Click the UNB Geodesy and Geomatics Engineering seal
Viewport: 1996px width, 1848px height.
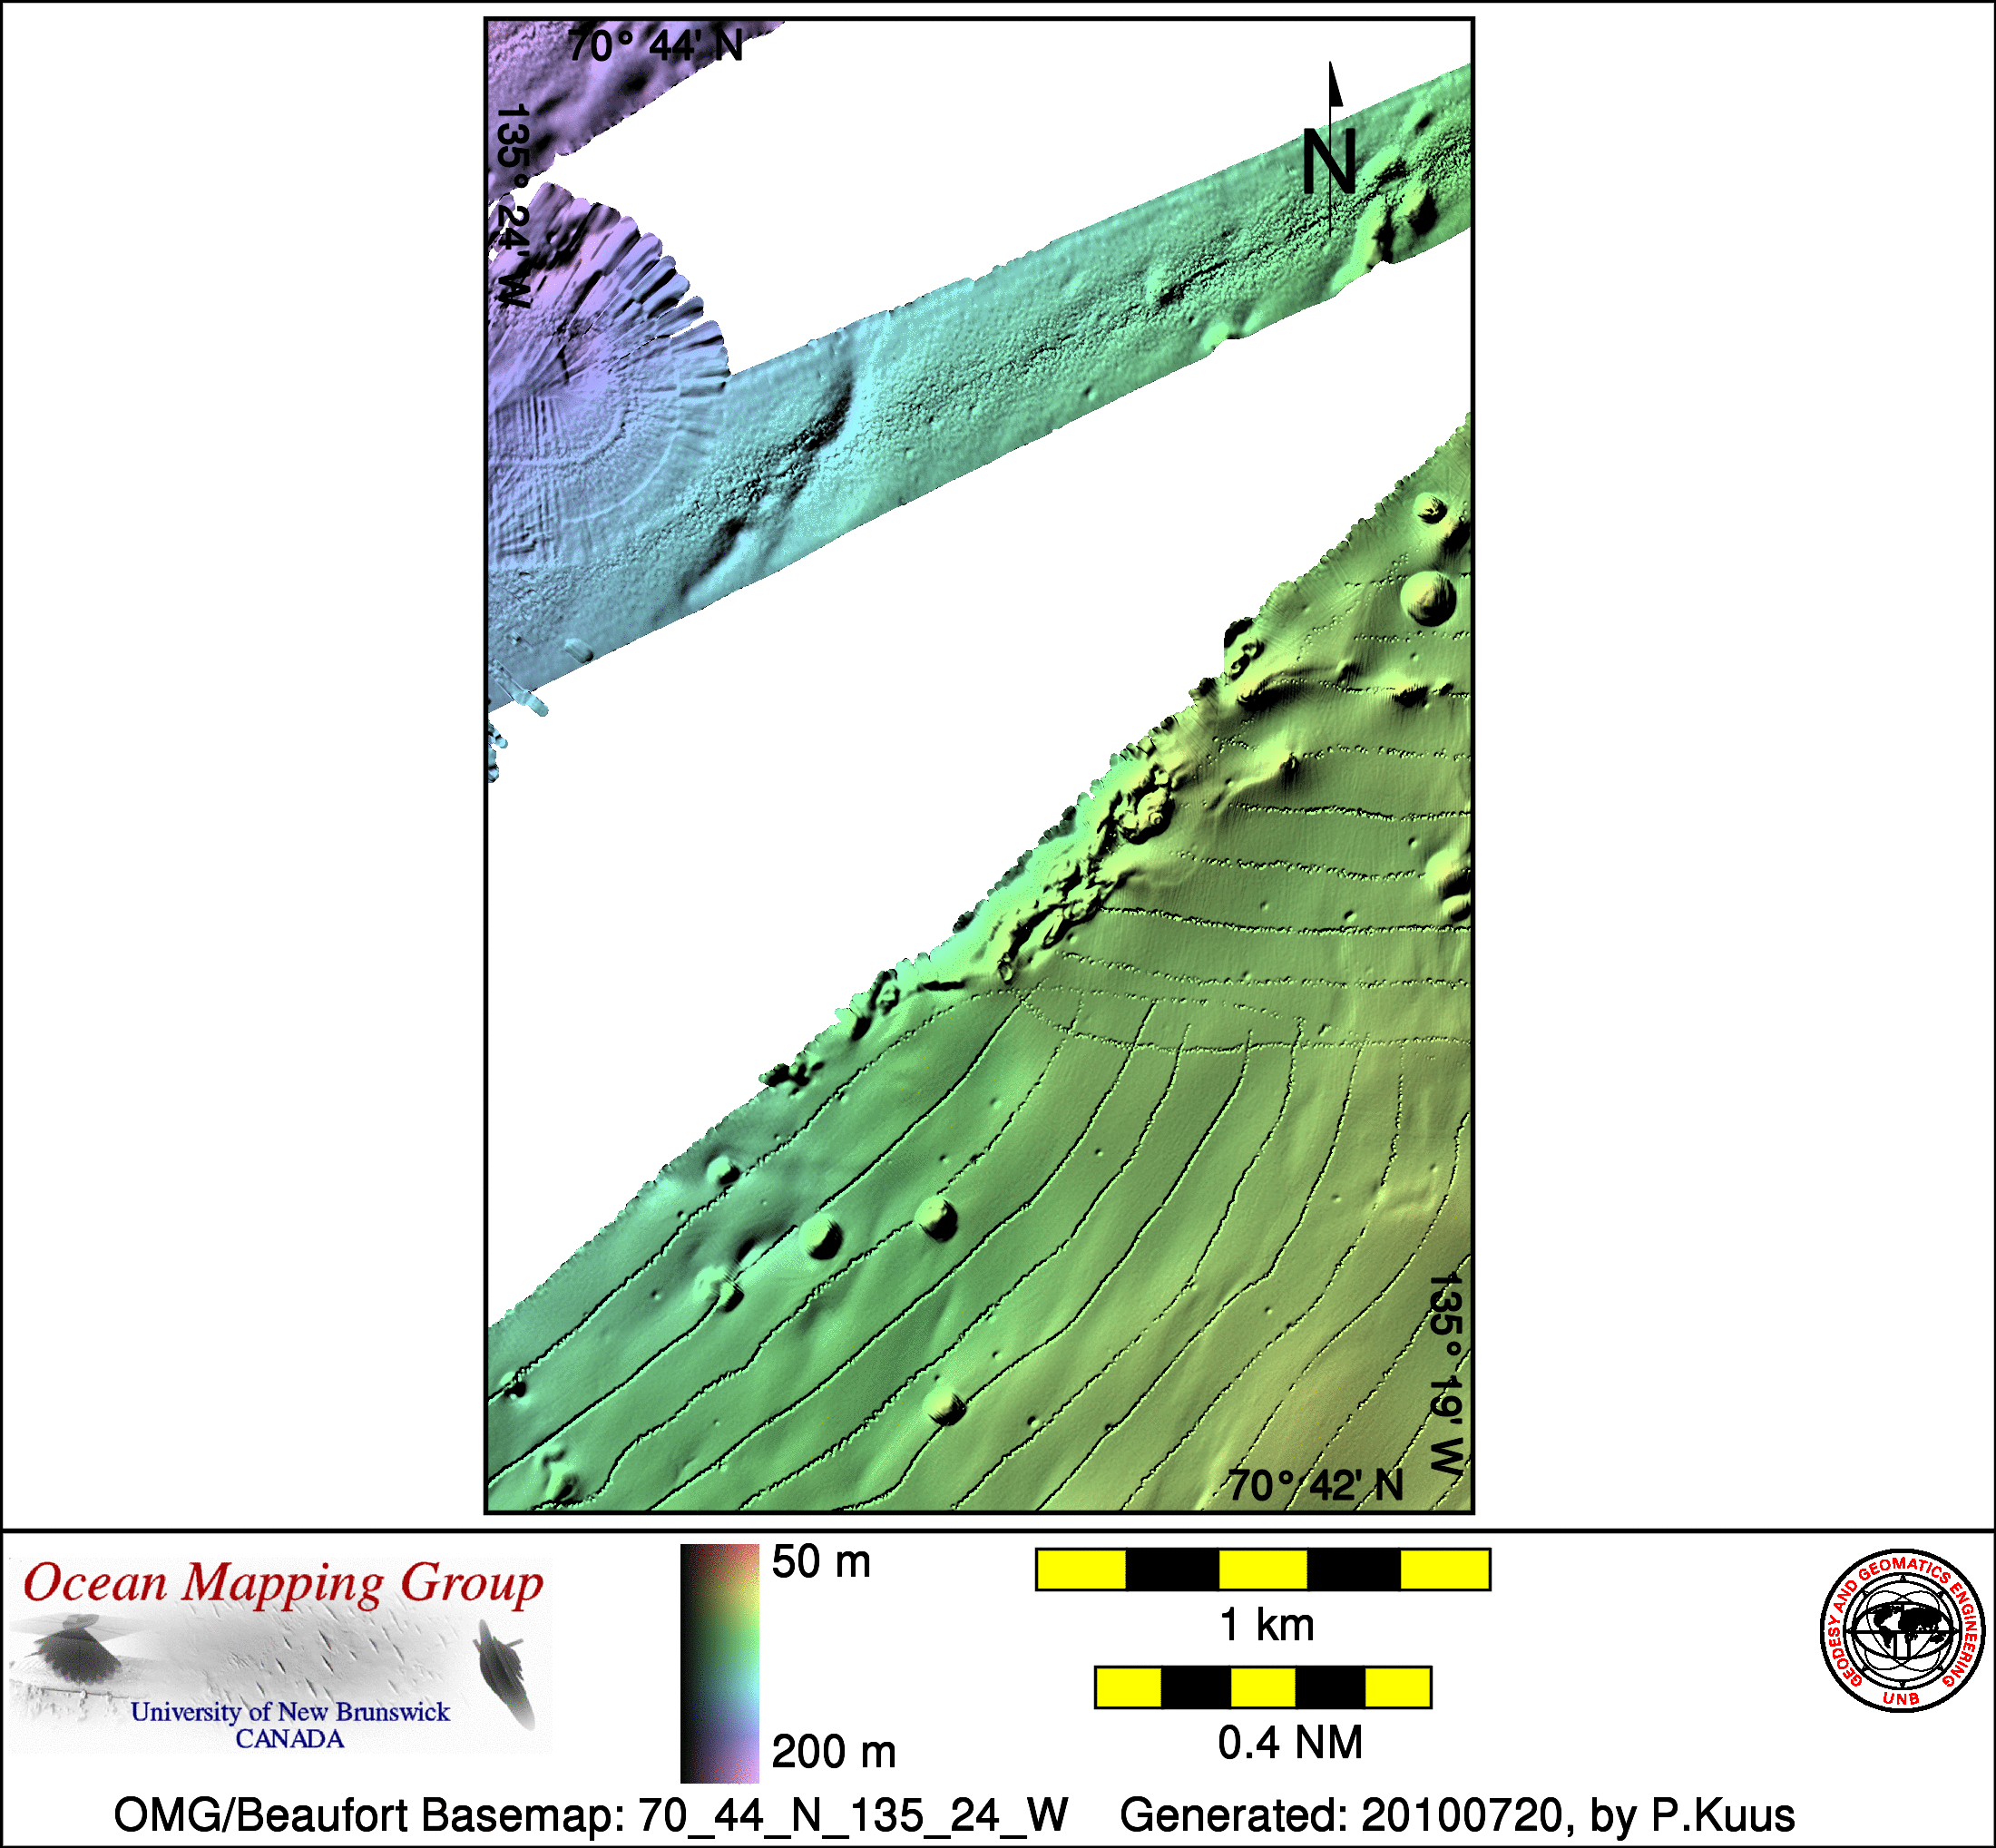tap(1903, 1631)
